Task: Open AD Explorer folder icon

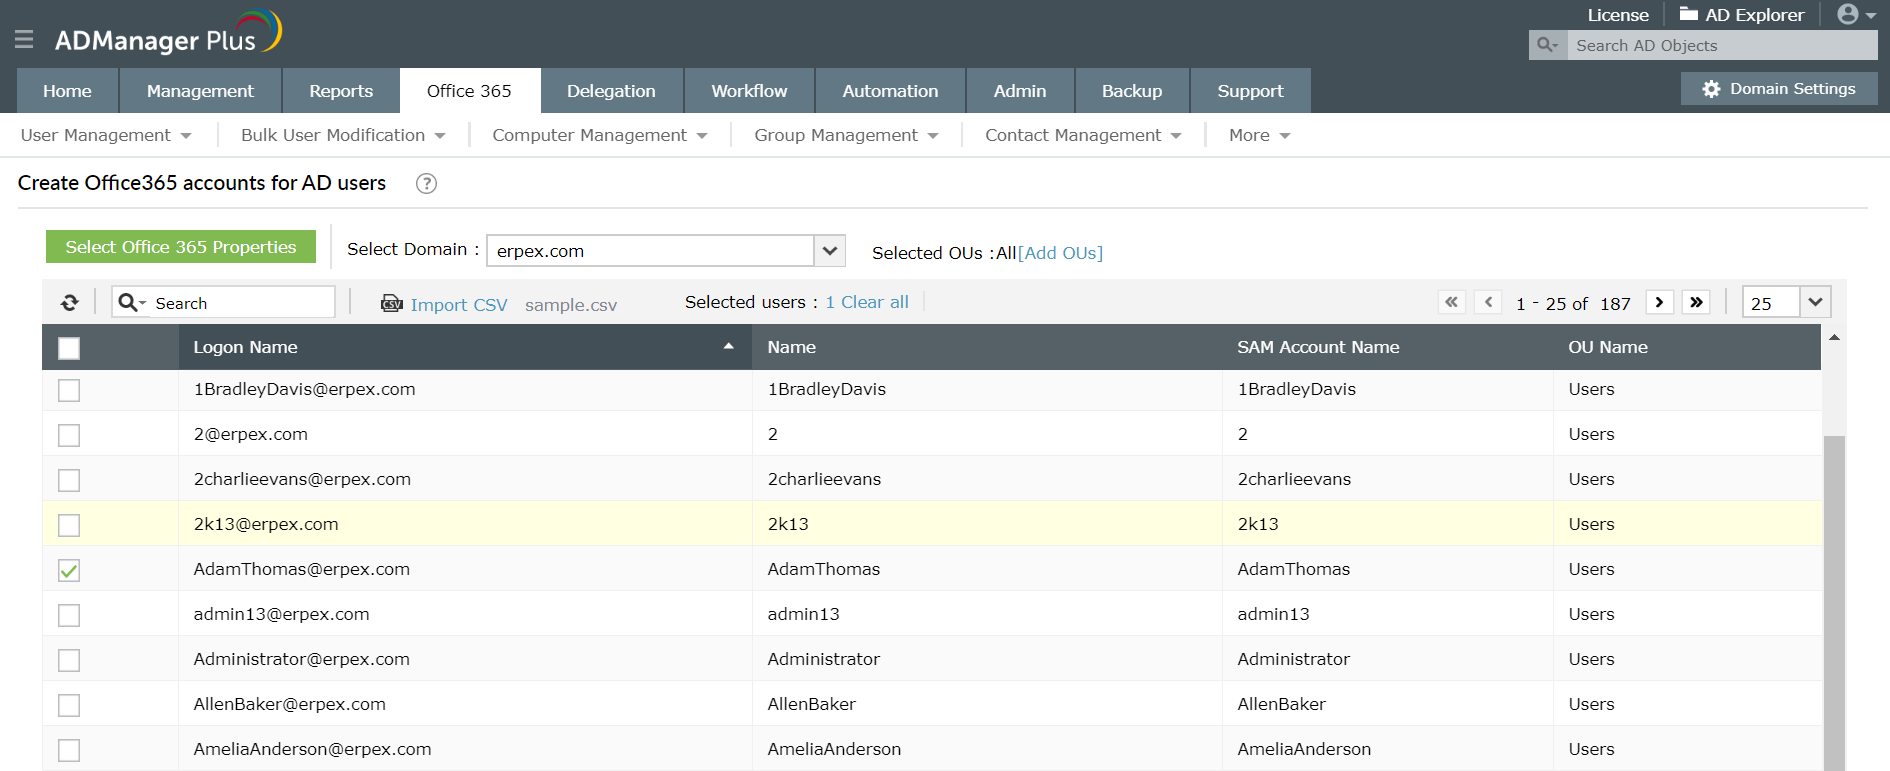Action: [x=1689, y=14]
